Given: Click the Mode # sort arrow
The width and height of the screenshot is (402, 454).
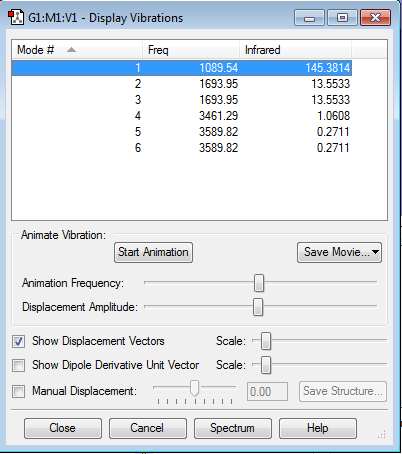Looking at the screenshot, I should pyautogui.click(x=71, y=50).
